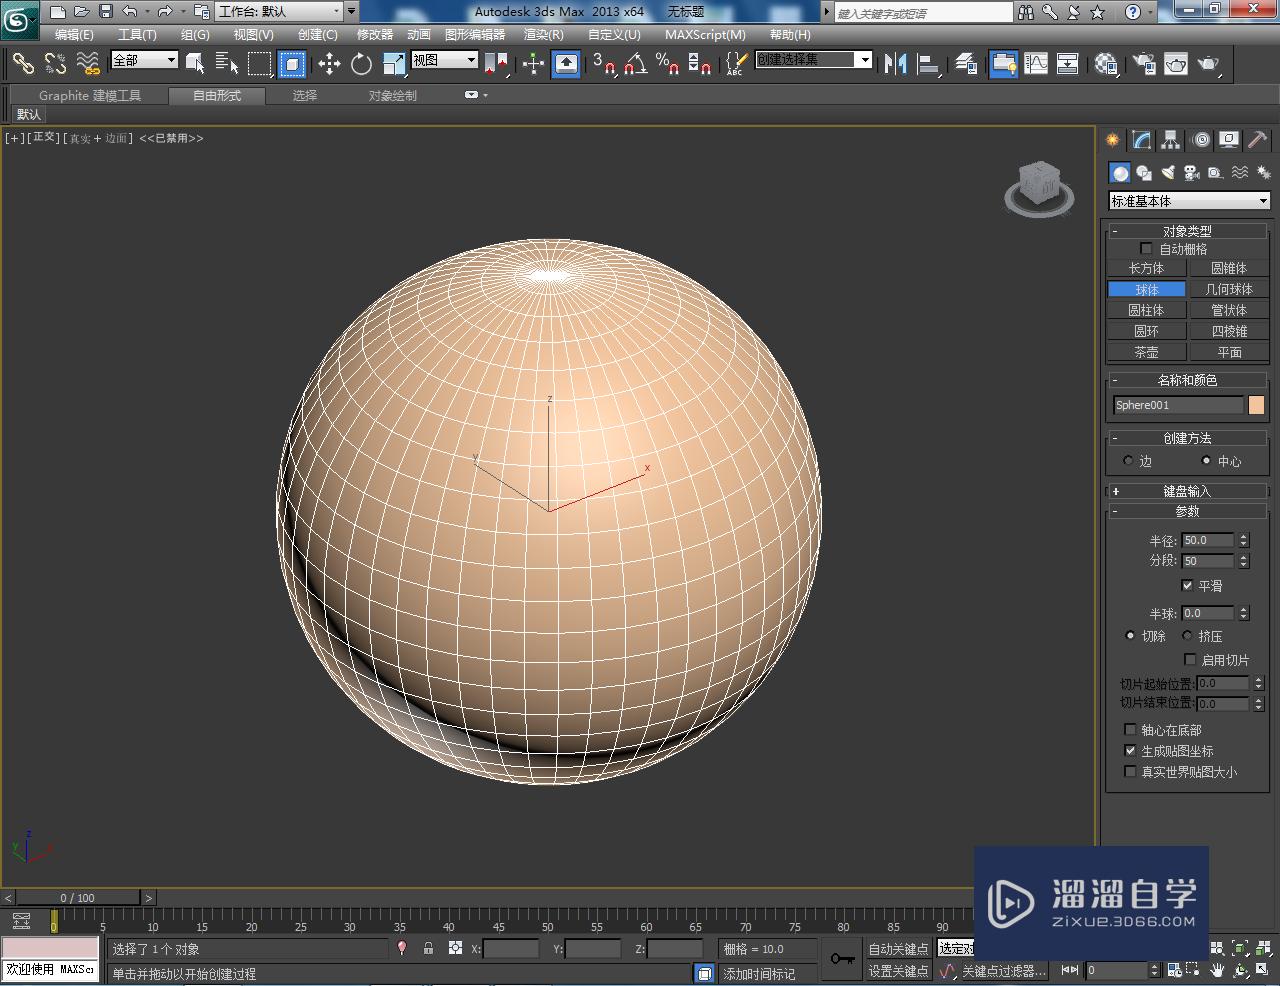Activate the Select Object arrow tool
This screenshot has height=986, width=1280.
pyautogui.click(x=195, y=64)
